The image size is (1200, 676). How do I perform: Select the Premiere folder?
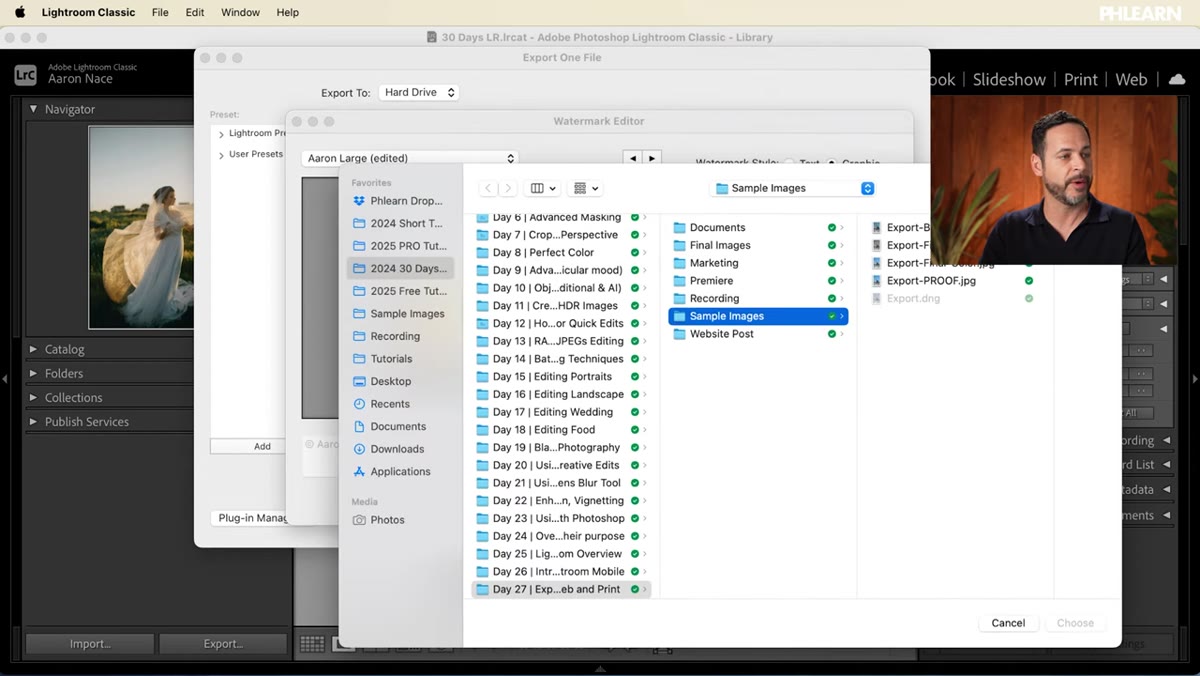pyautogui.click(x=758, y=281)
